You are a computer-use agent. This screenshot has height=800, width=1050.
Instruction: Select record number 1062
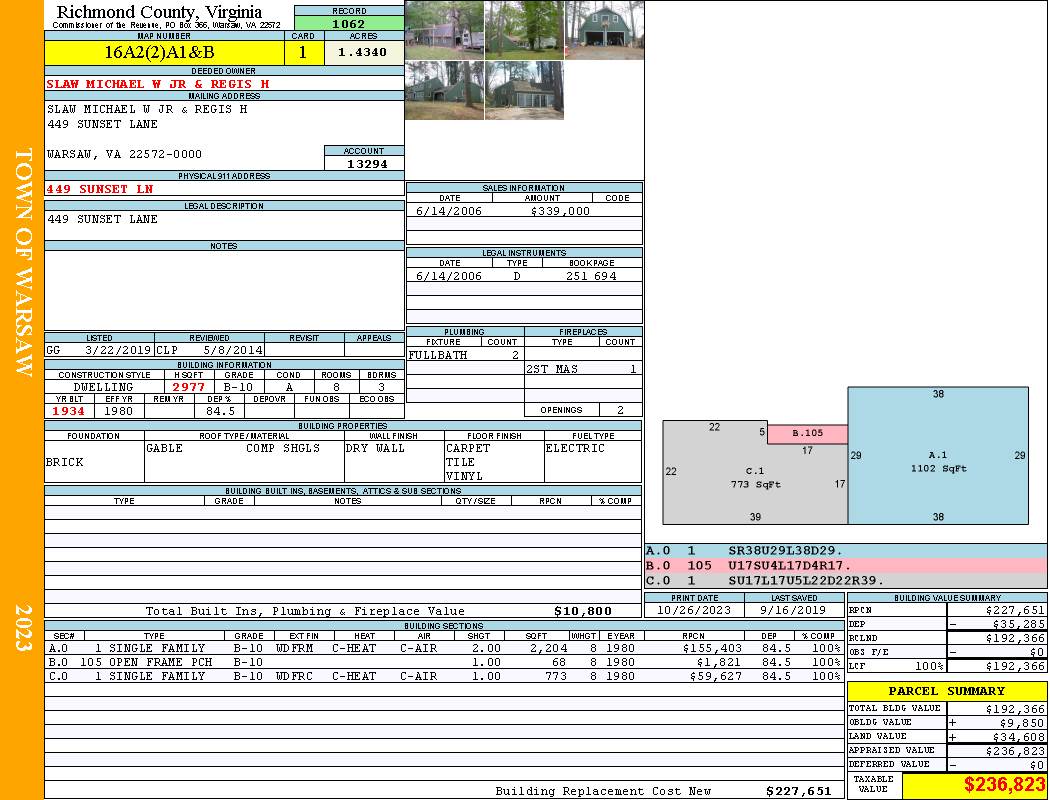[x=349, y=23]
